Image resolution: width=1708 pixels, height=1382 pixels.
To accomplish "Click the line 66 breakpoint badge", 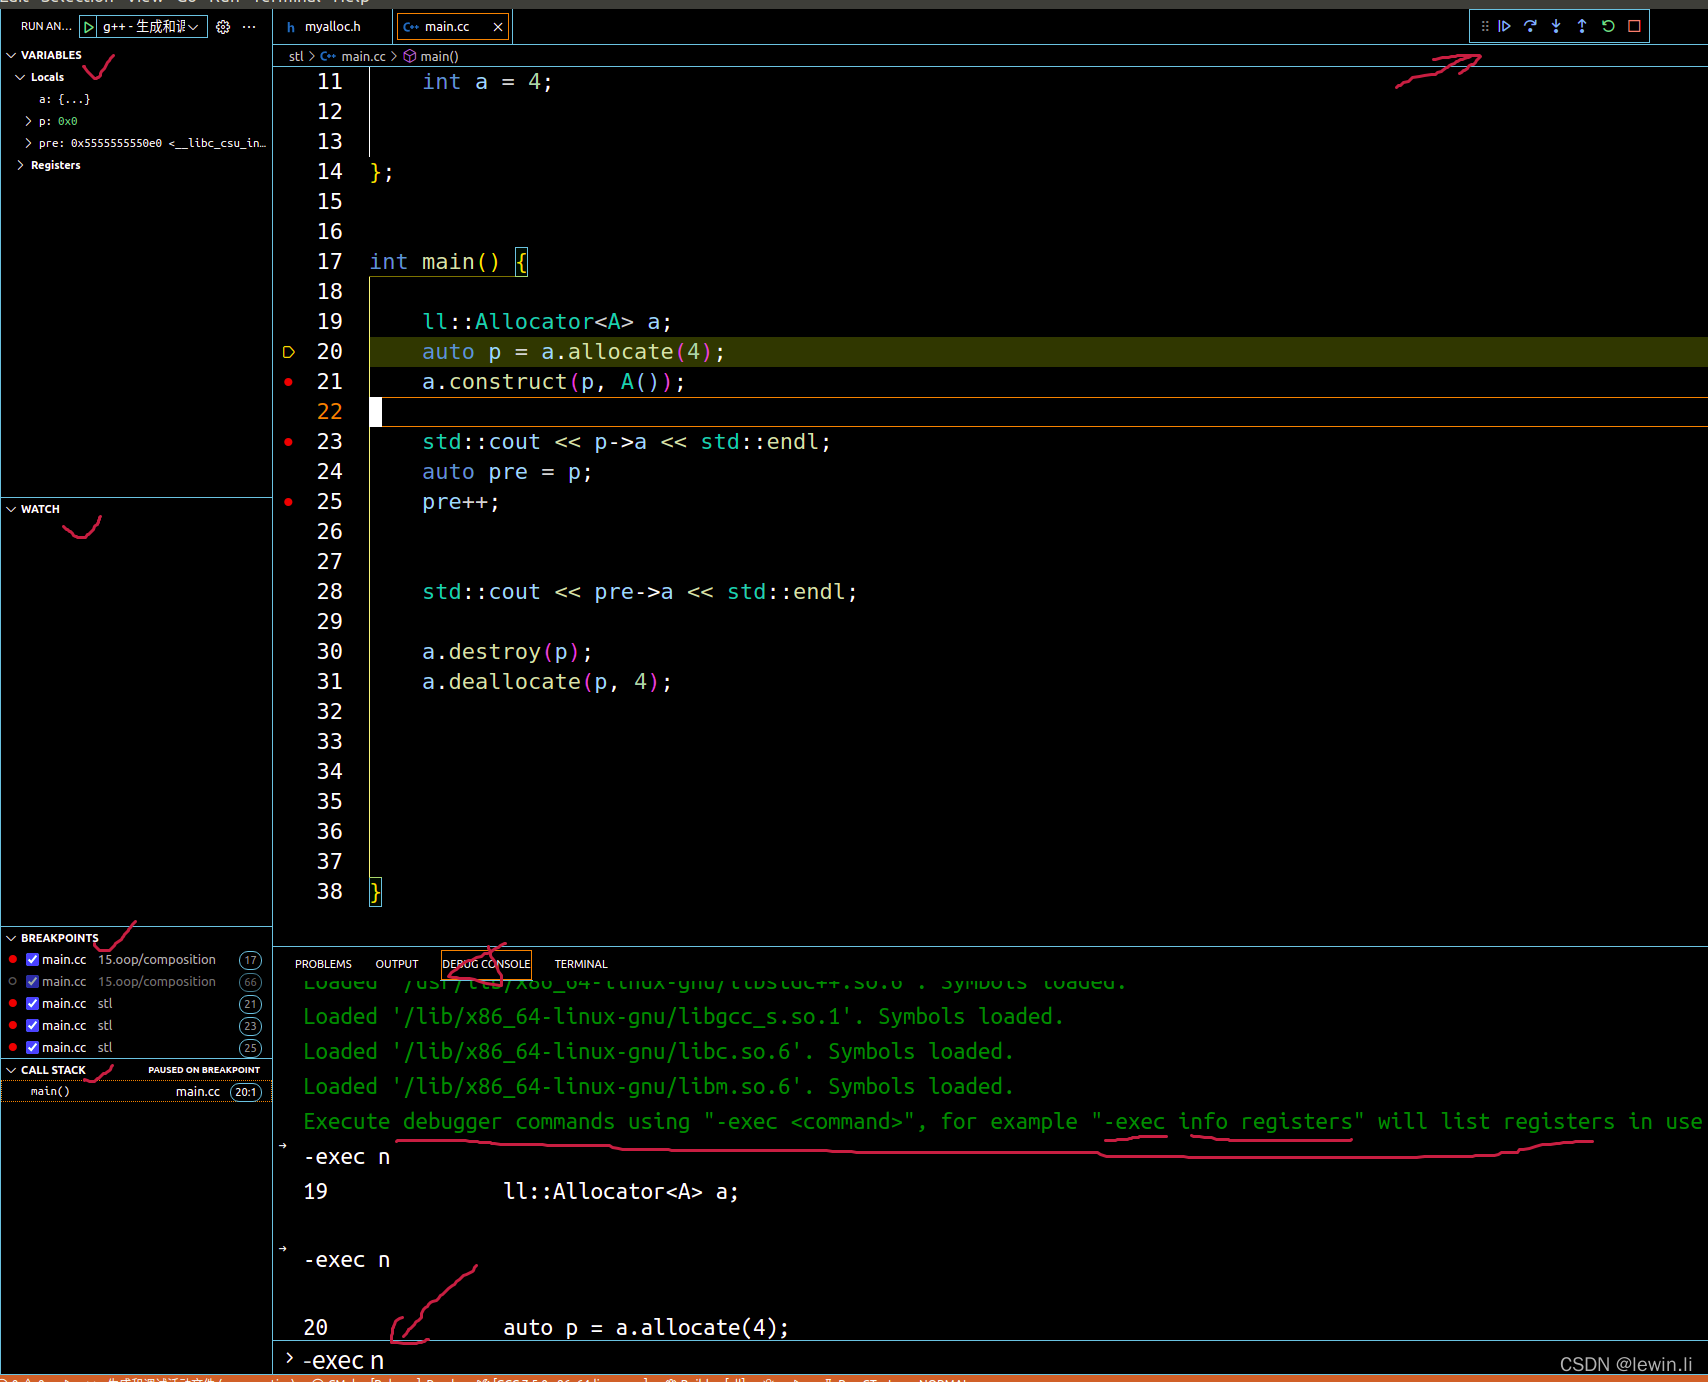I will [250, 982].
